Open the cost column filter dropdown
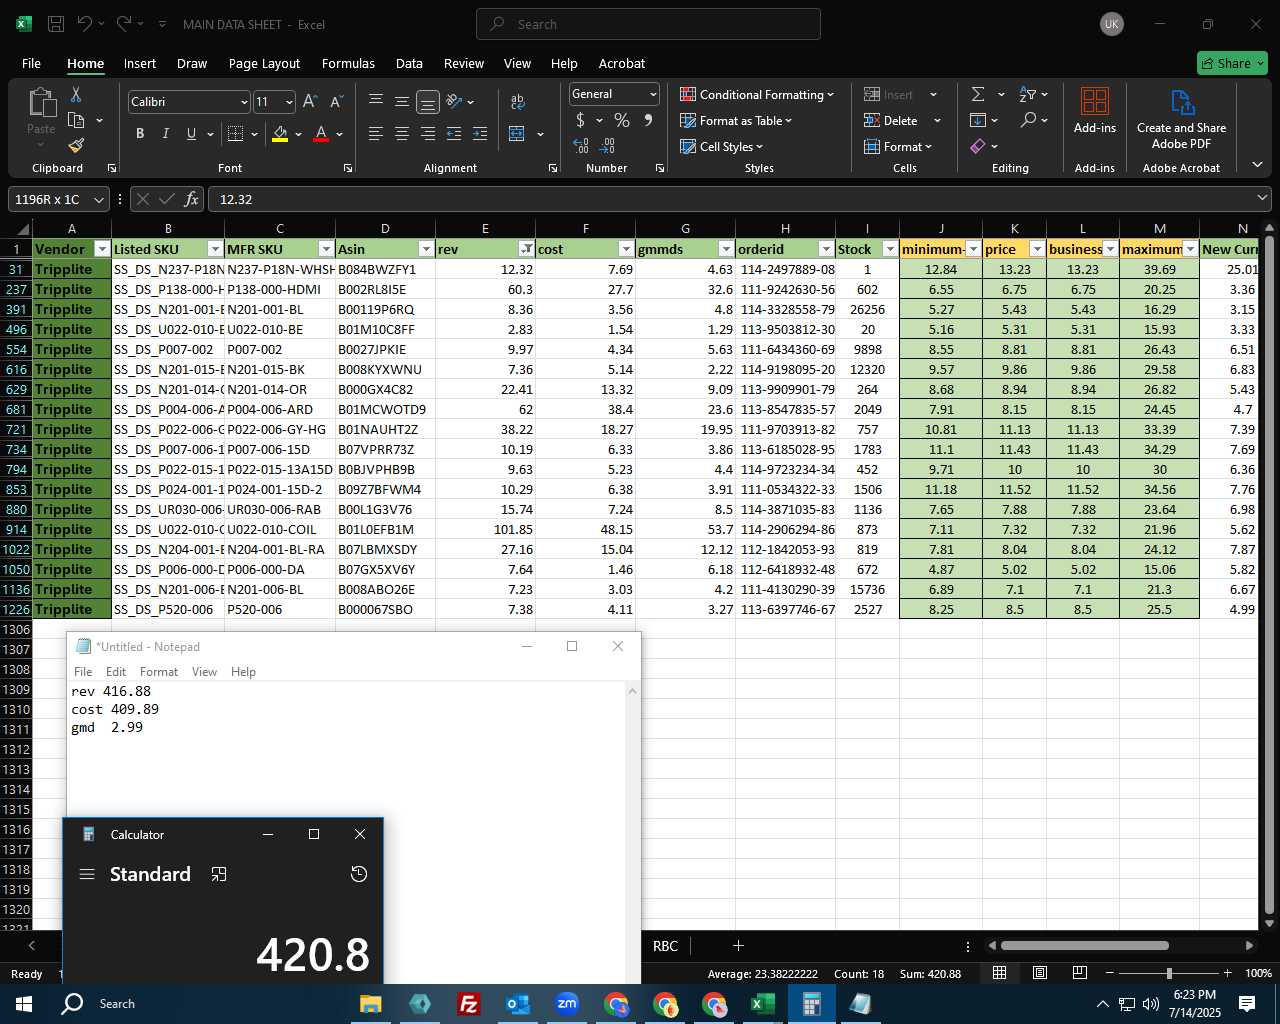The height and width of the screenshot is (1024, 1280). click(626, 249)
